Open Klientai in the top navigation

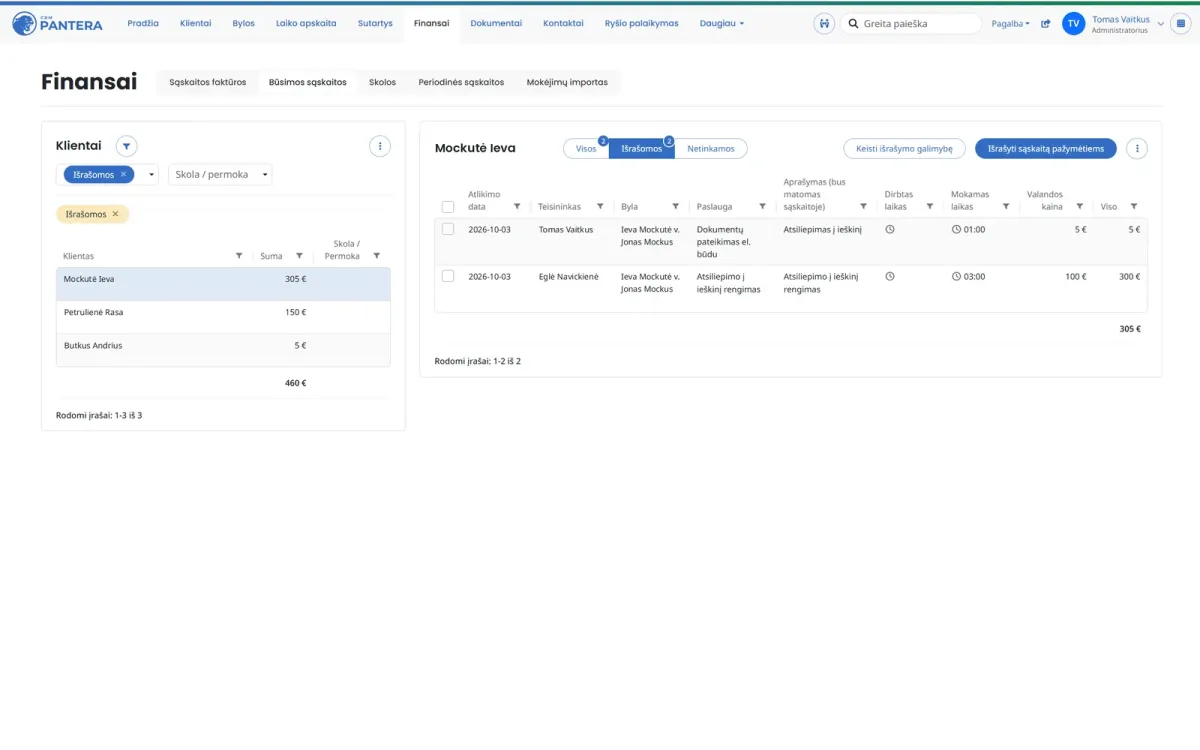click(x=196, y=23)
